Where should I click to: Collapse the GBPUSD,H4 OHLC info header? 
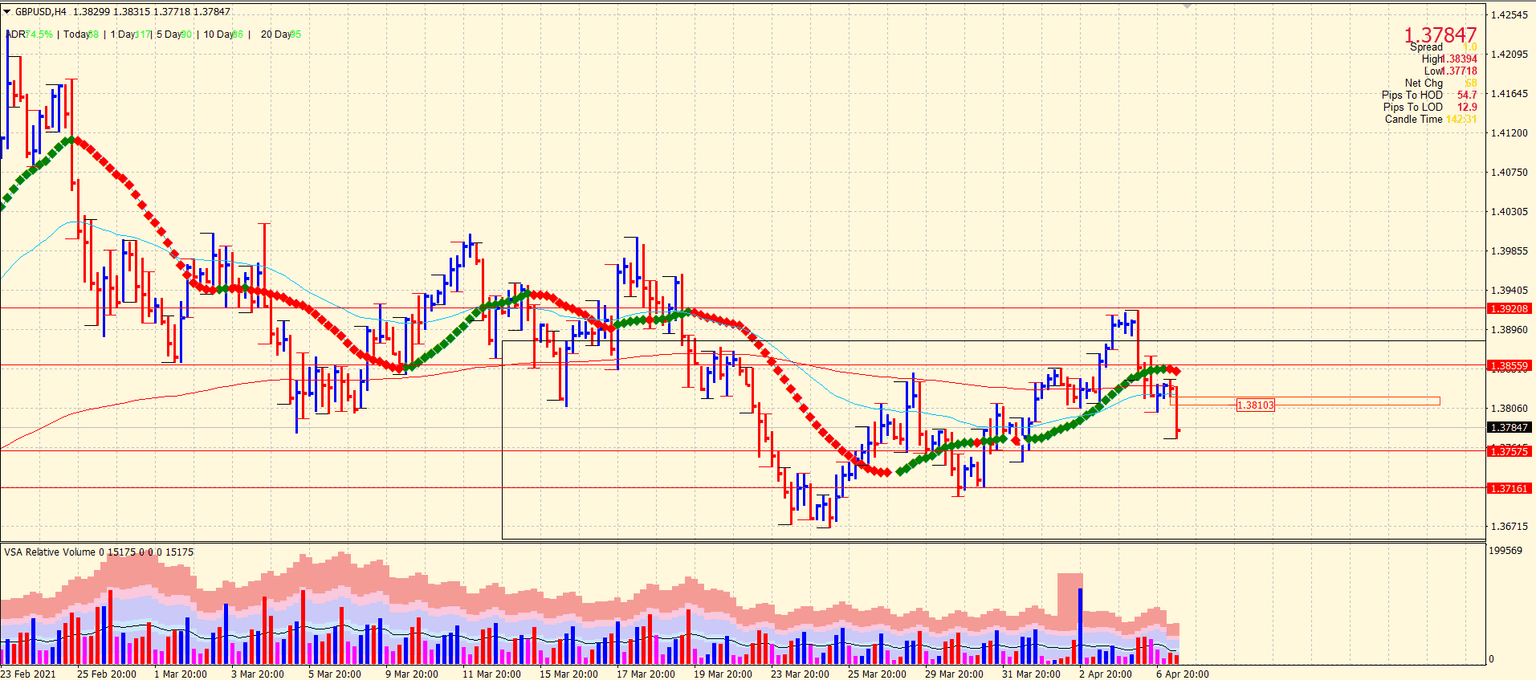point(7,10)
